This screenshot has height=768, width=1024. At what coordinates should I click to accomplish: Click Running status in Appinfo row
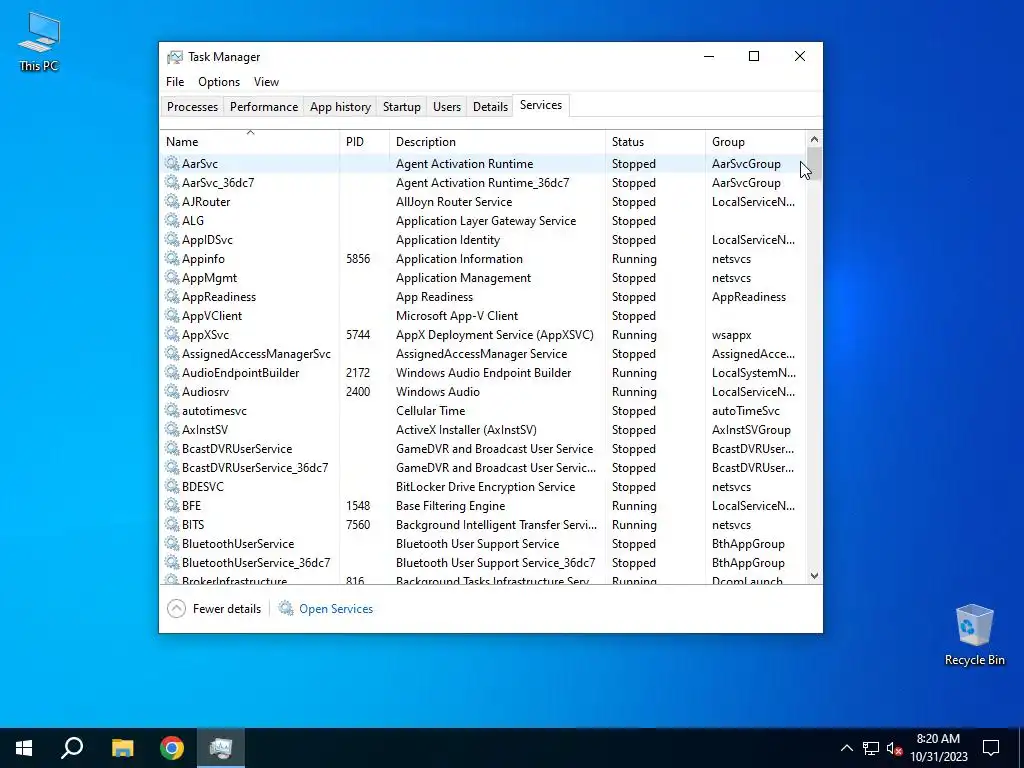634,259
